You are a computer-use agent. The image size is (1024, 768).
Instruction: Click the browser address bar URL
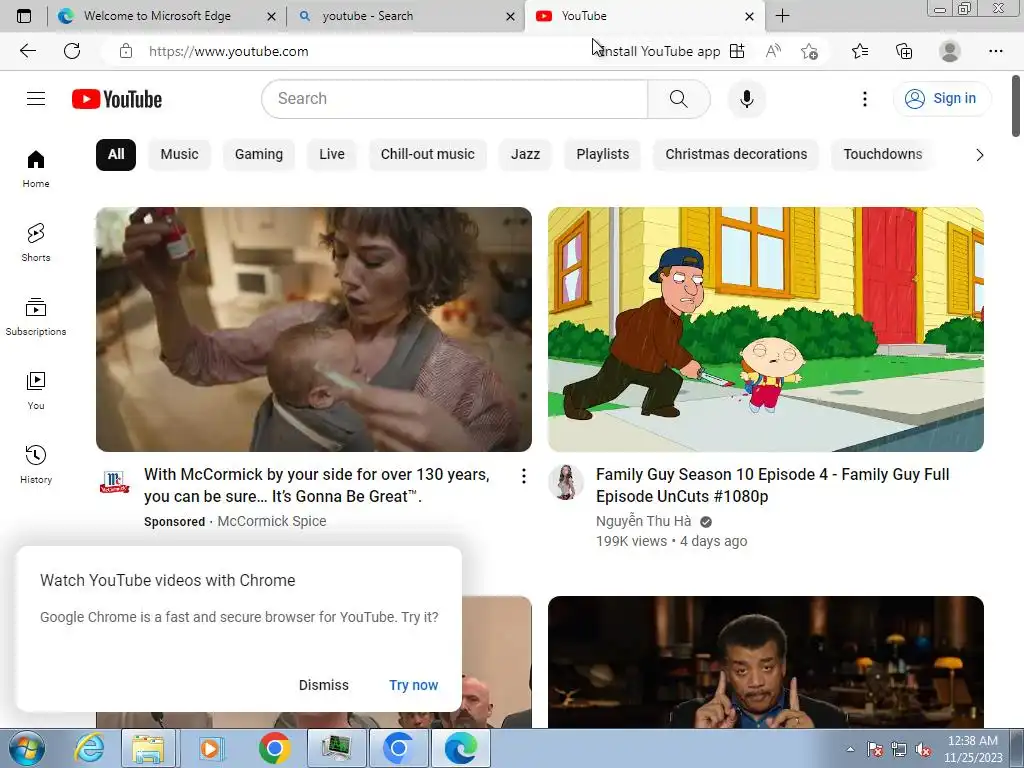[x=229, y=51]
